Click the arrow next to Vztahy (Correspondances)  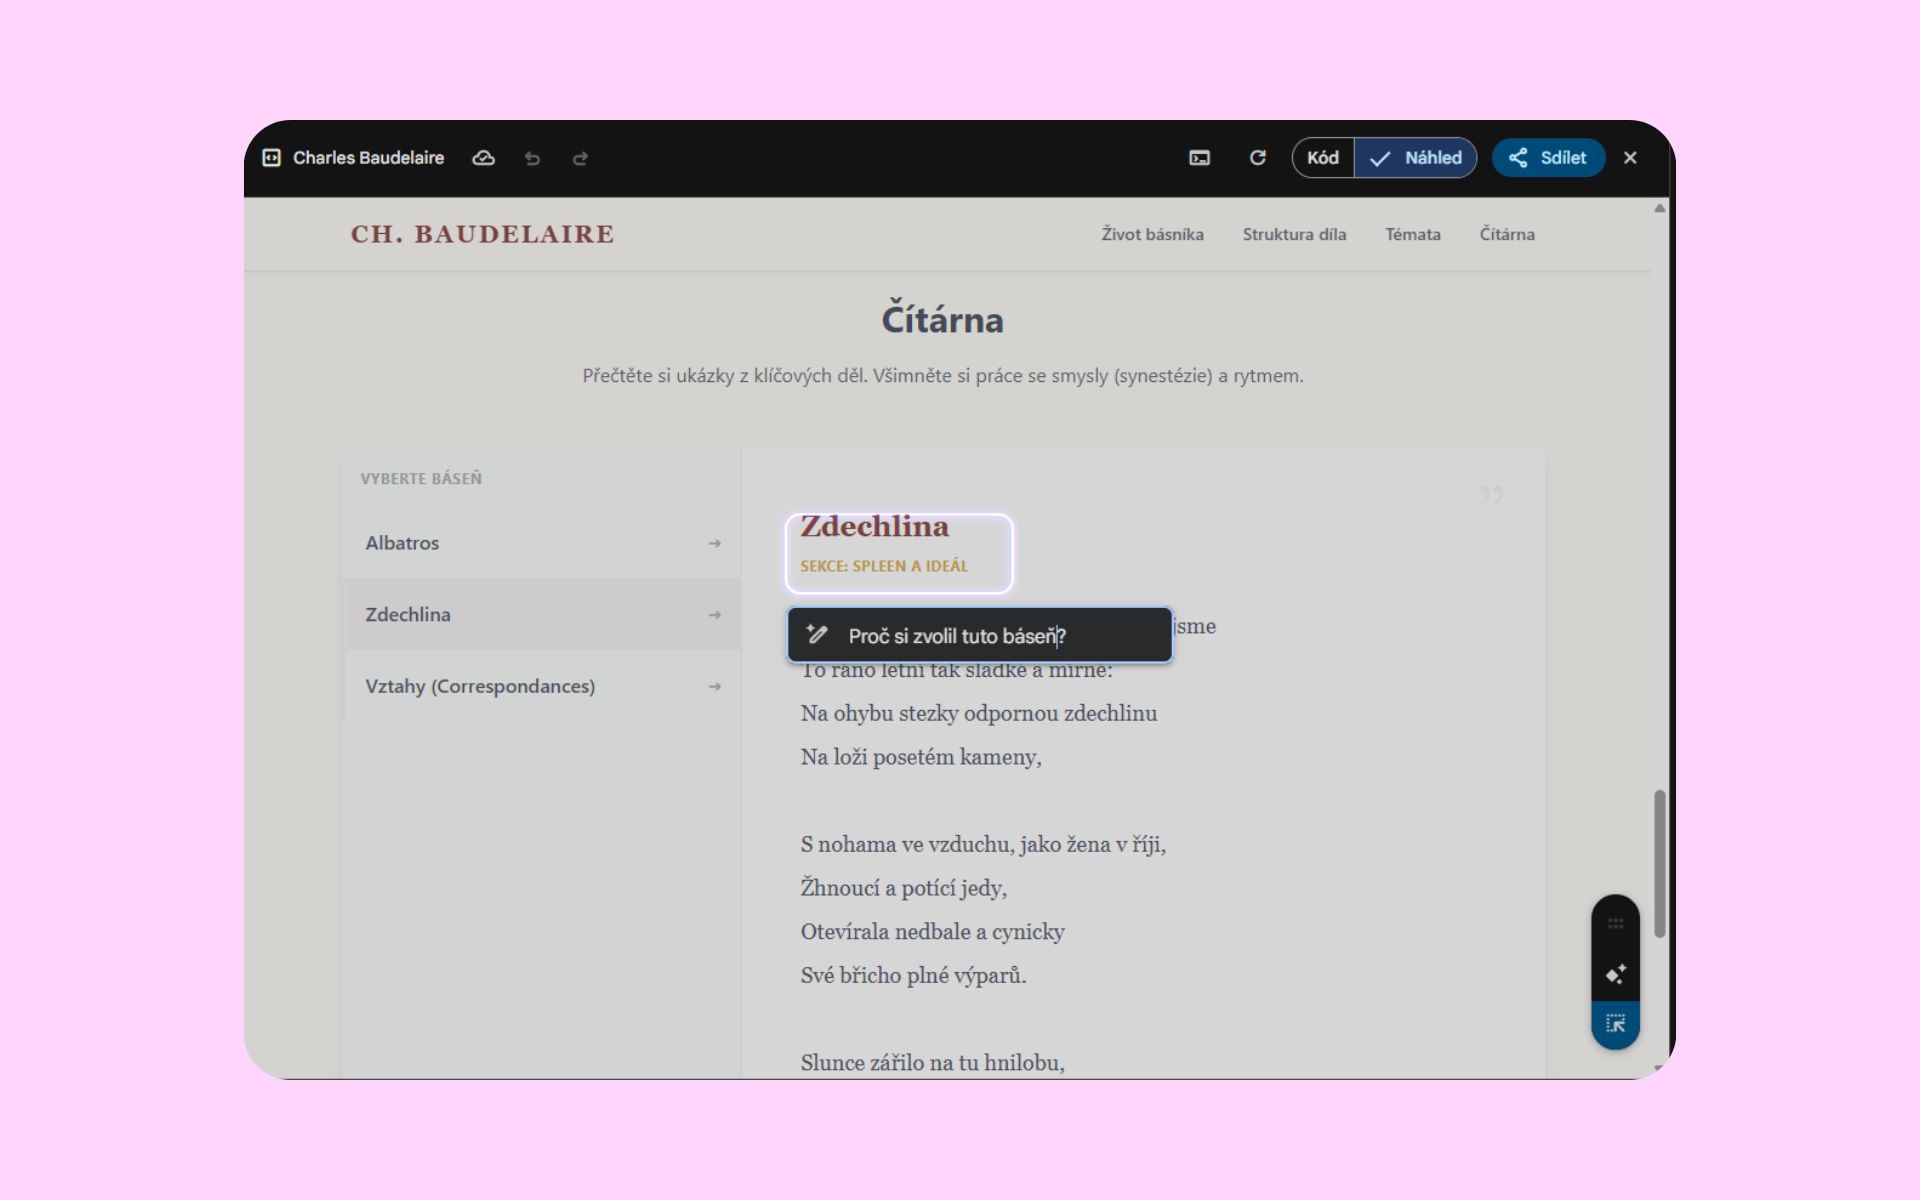pyautogui.click(x=714, y=687)
